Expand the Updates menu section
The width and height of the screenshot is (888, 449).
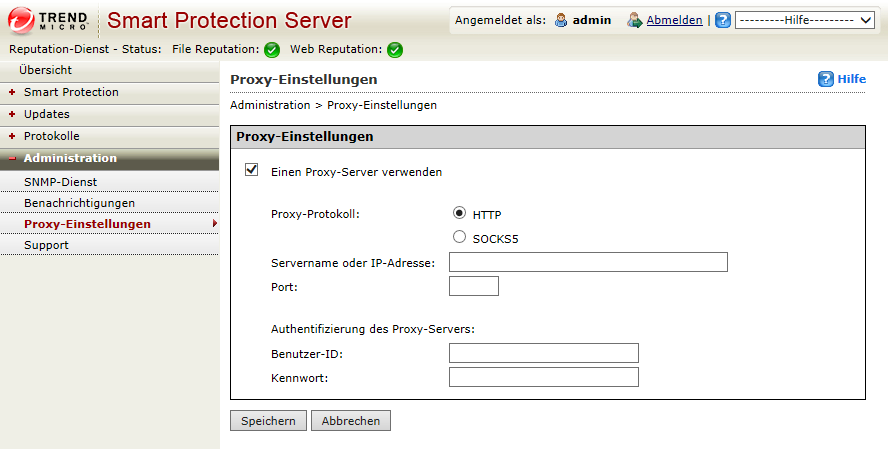point(46,114)
